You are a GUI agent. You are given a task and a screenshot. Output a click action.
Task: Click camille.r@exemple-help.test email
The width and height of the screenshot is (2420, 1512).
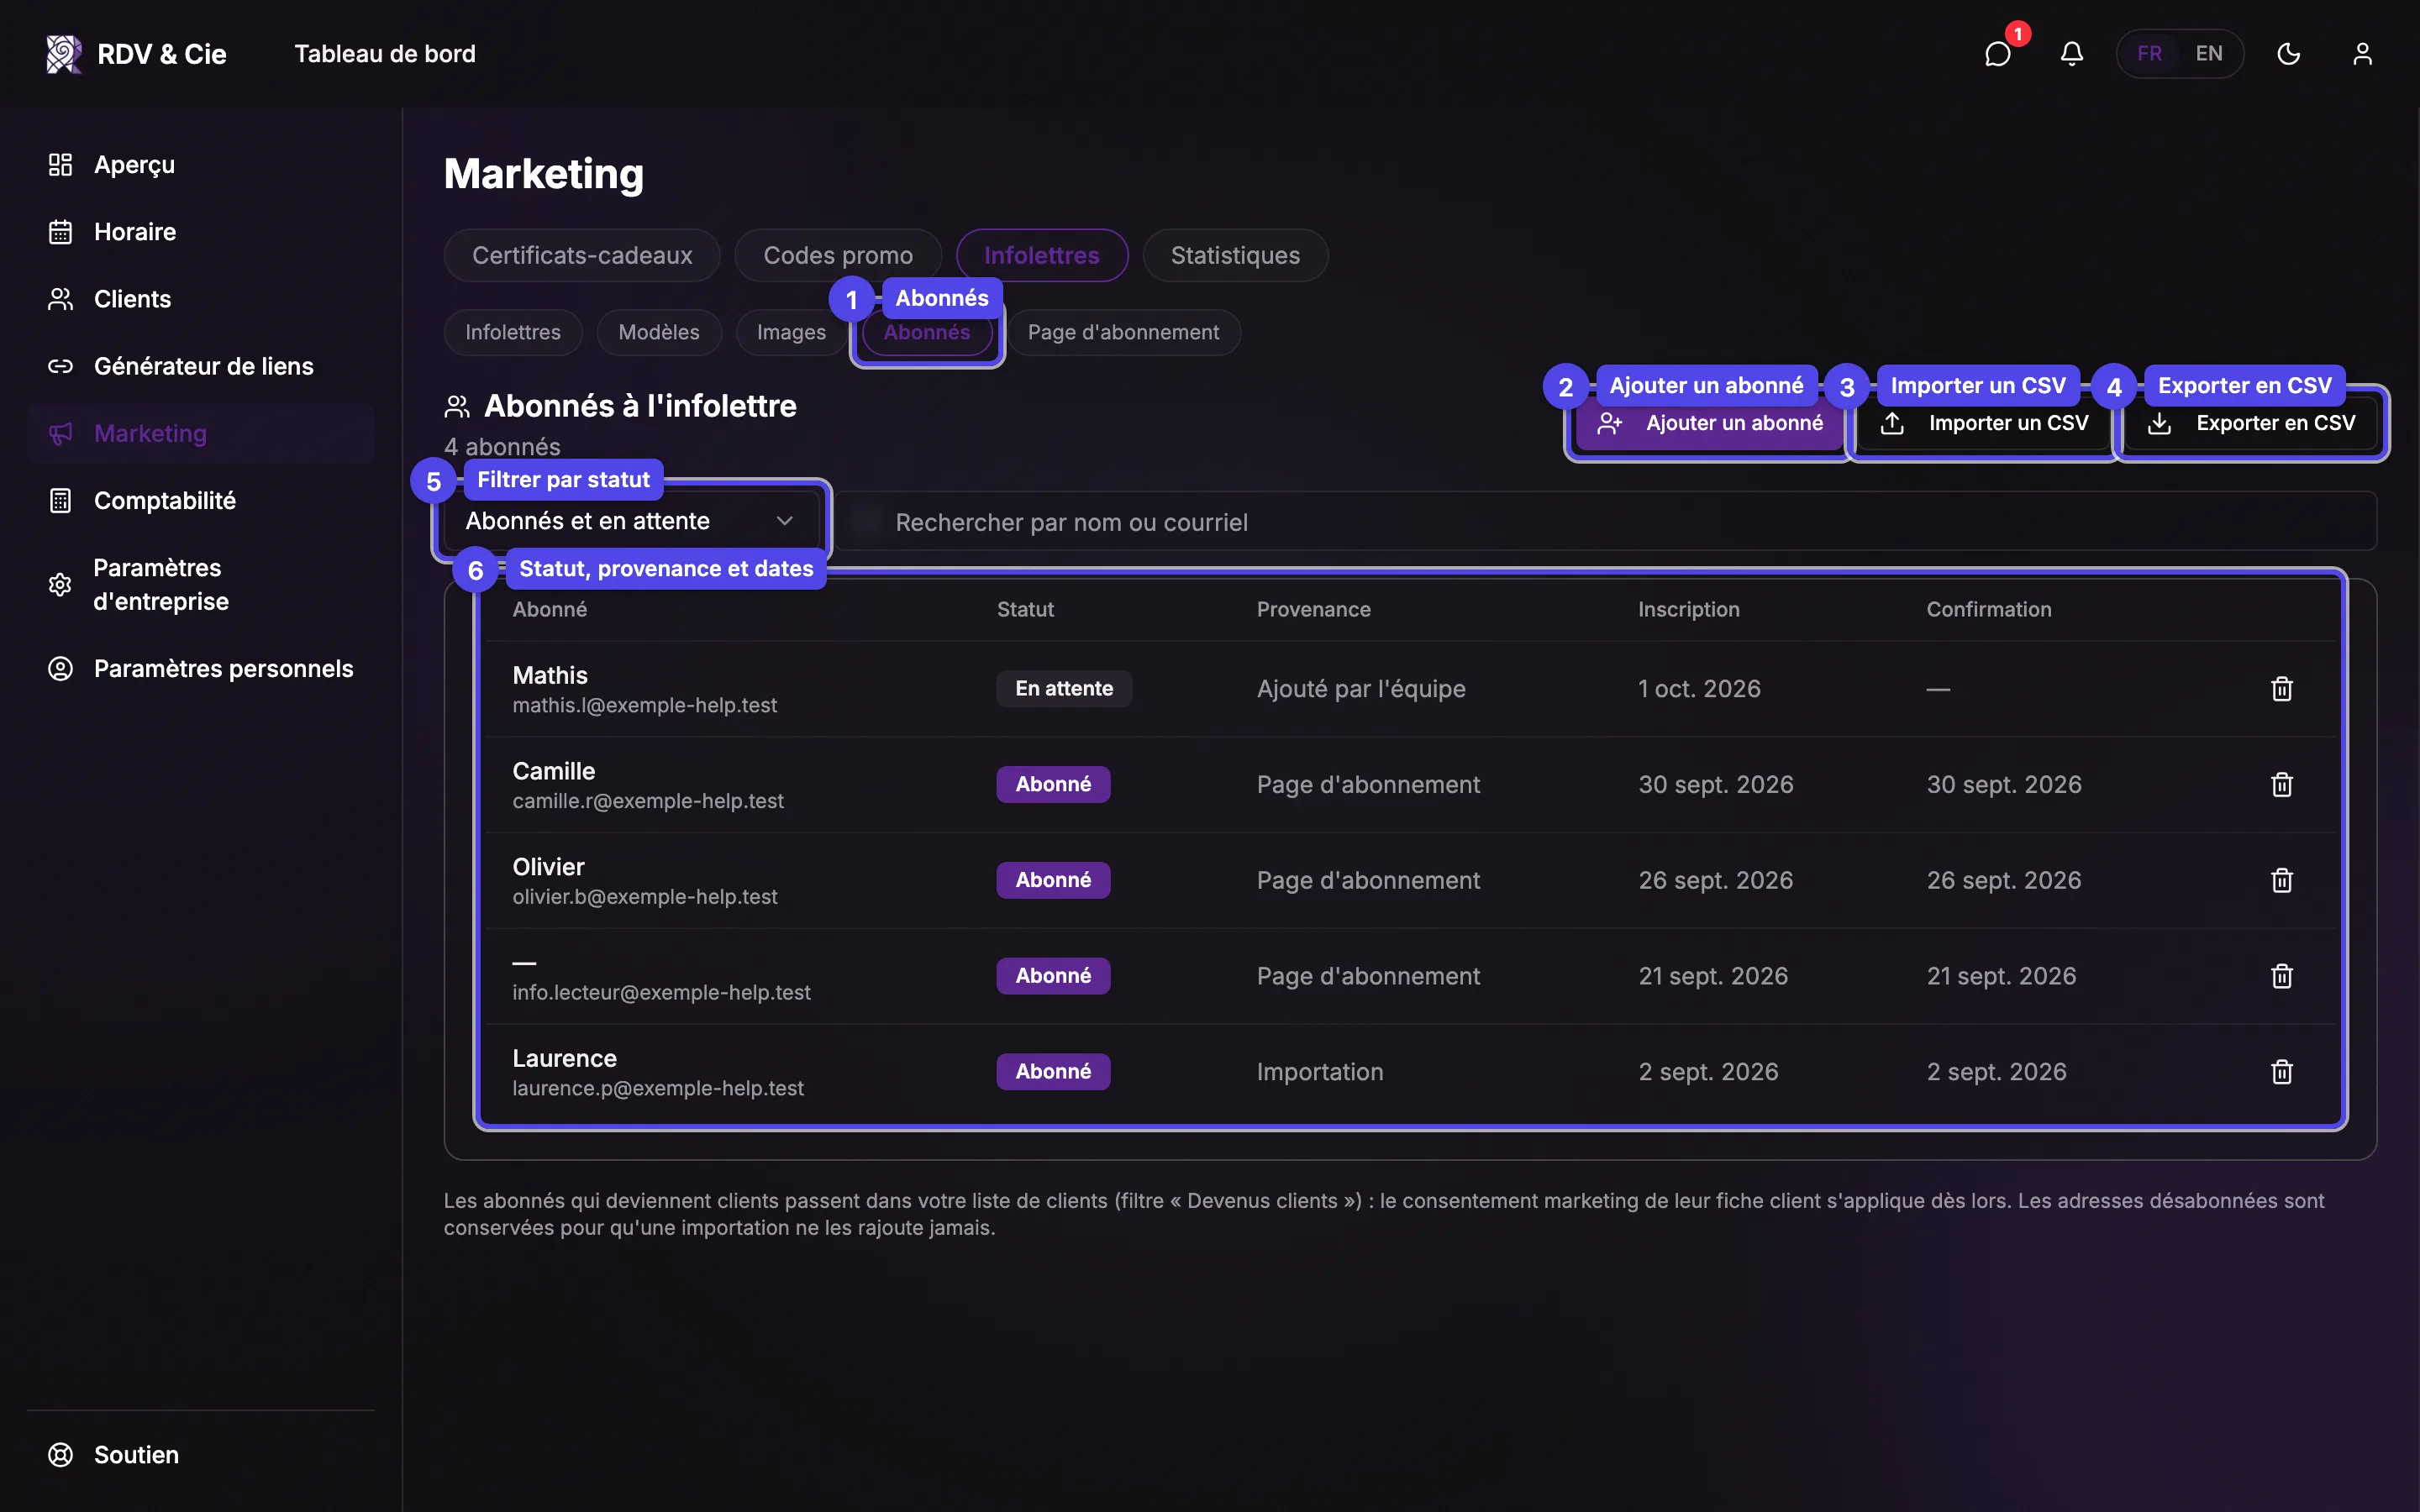coord(648,801)
